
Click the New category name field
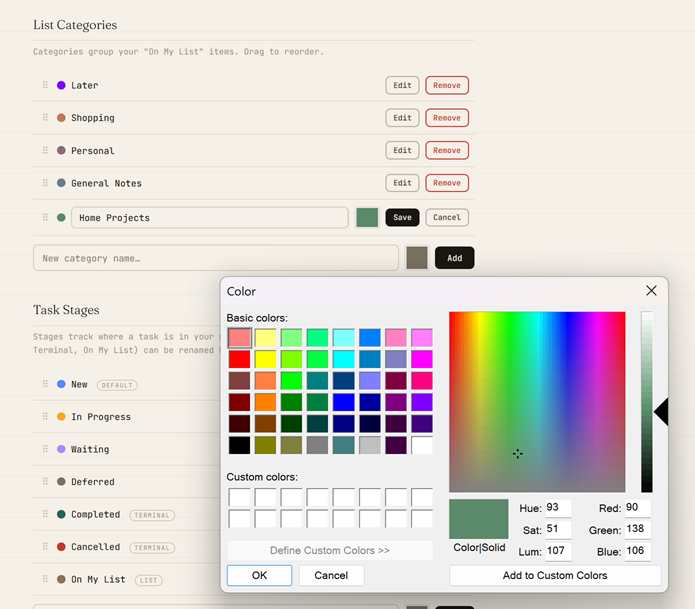click(x=216, y=258)
